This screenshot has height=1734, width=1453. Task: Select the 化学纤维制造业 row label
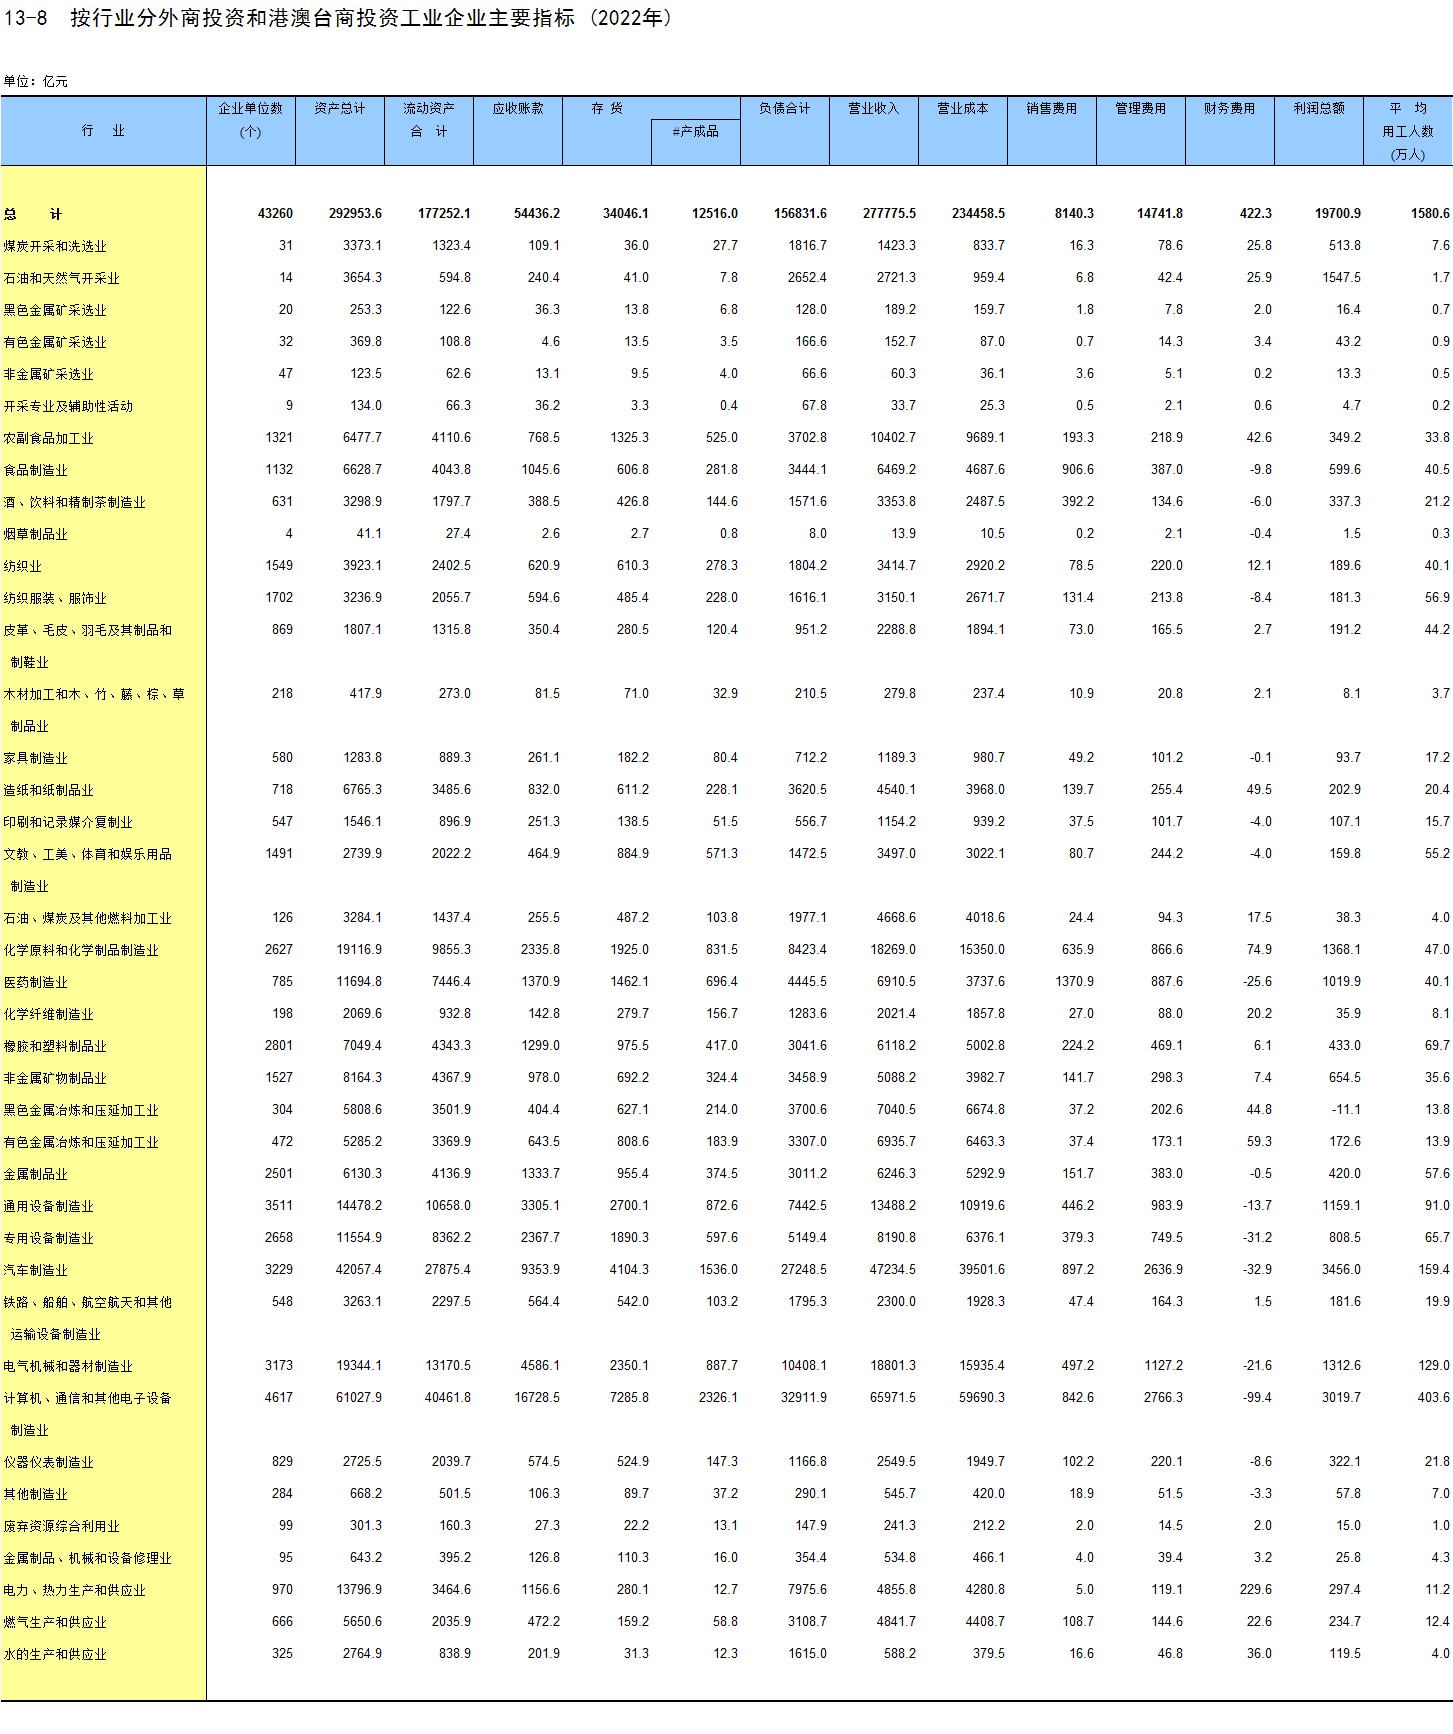pyautogui.click(x=49, y=1014)
